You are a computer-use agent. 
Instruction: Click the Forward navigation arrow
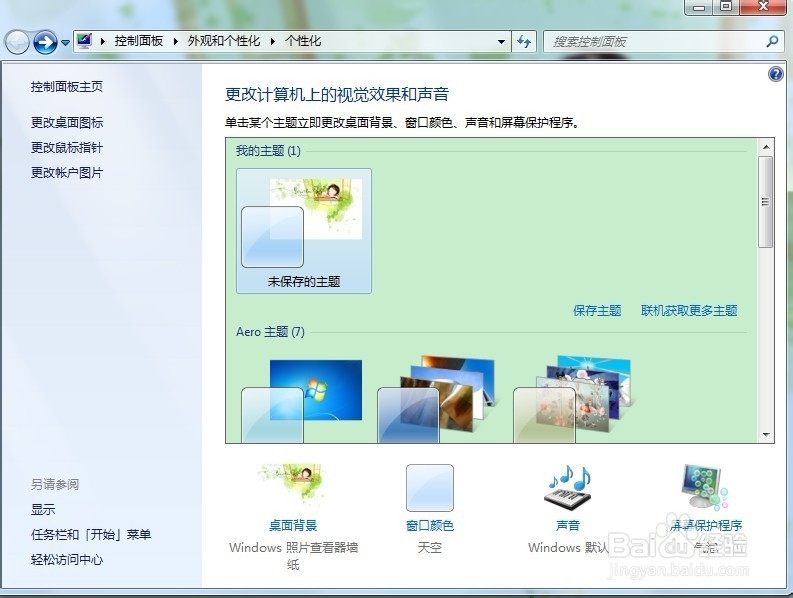coord(45,42)
